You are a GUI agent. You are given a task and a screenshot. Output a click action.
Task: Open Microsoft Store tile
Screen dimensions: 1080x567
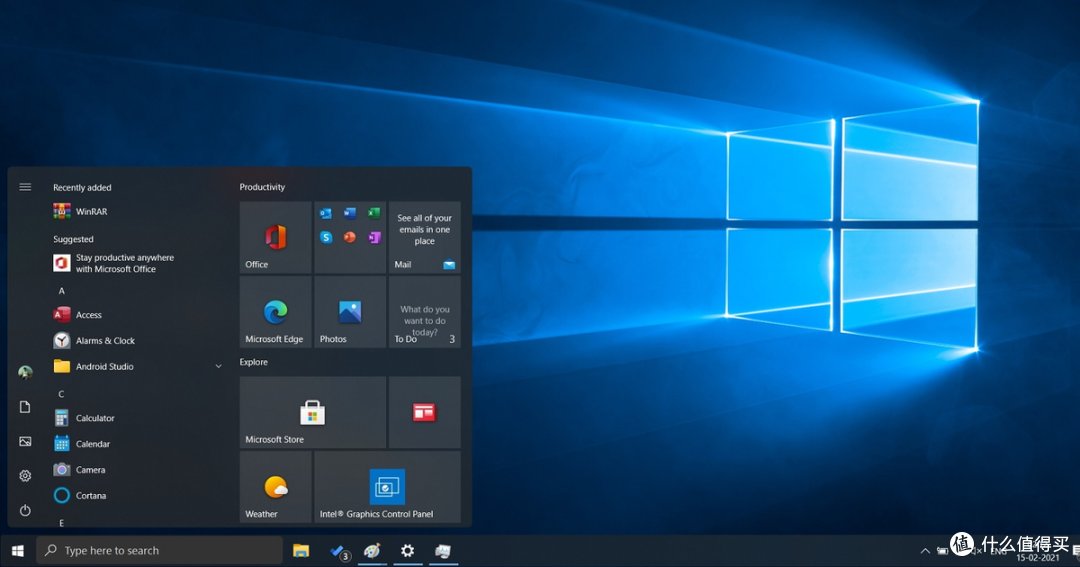(313, 412)
